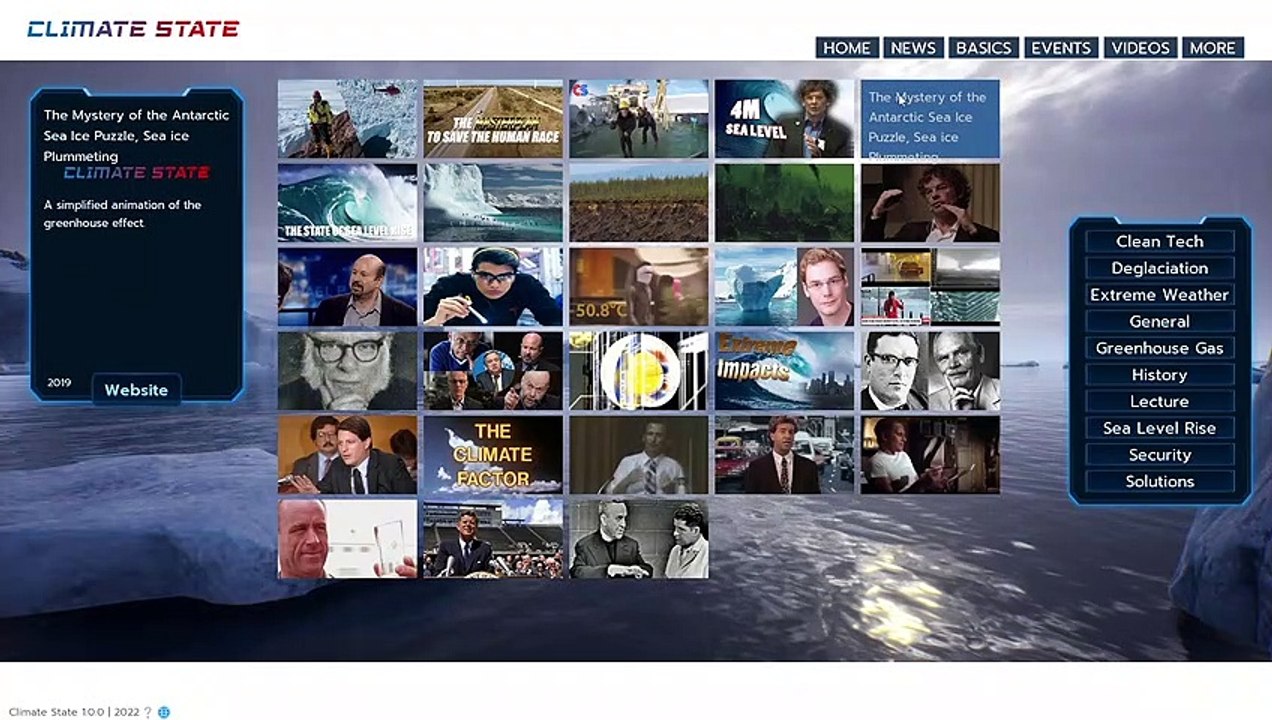The width and height of the screenshot is (1272, 720).
Task: Open the 'Extreme Impacts' video thumbnail
Action: tap(785, 371)
